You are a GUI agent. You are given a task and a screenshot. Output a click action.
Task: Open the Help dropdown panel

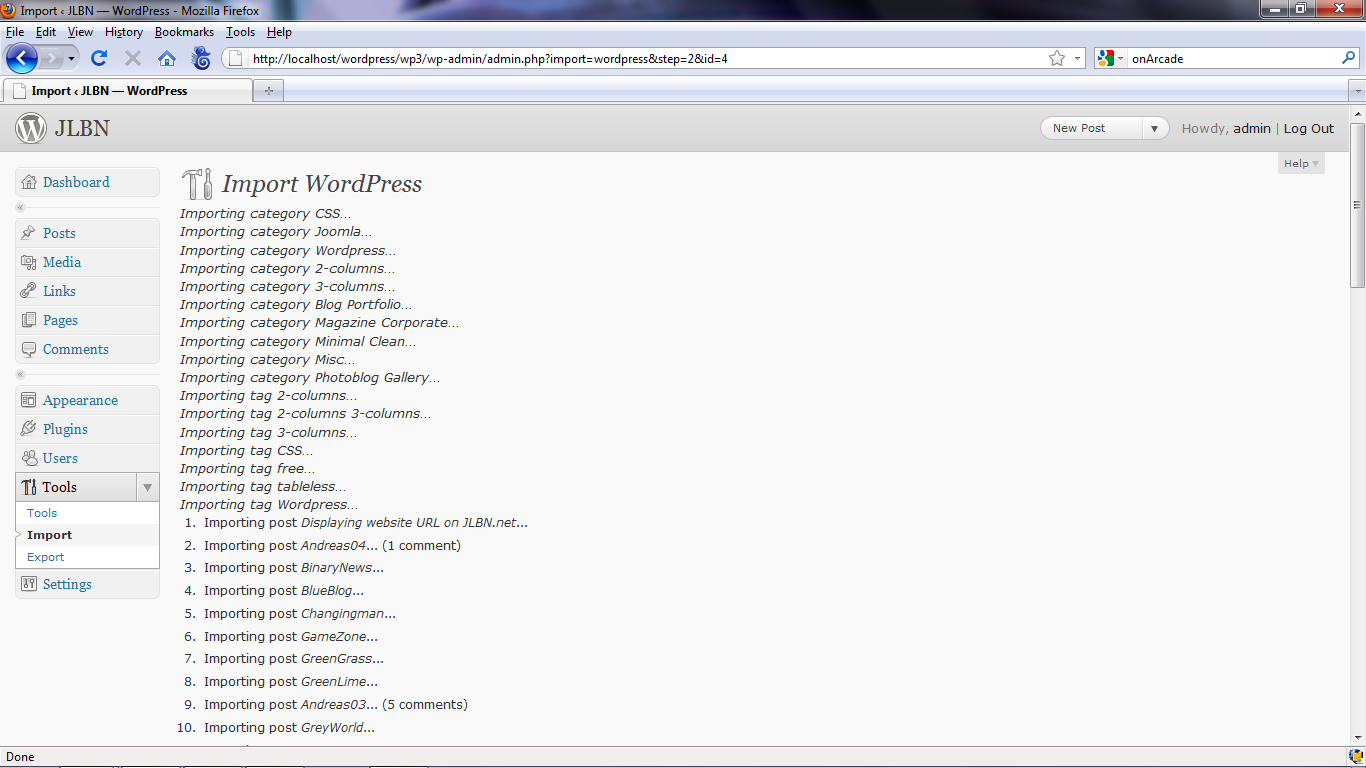tap(1301, 163)
